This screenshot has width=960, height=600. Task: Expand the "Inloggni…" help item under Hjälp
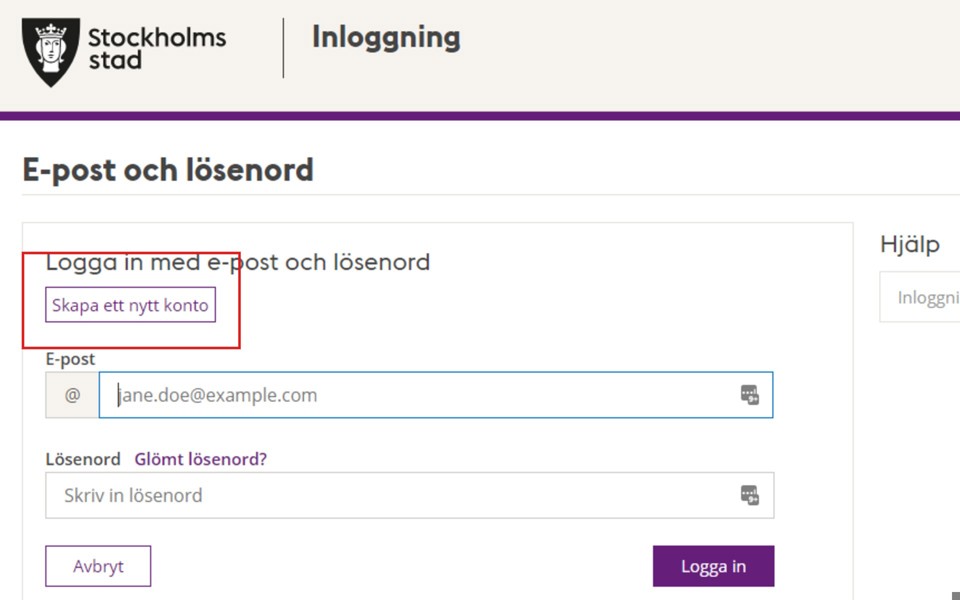(x=925, y=298)
